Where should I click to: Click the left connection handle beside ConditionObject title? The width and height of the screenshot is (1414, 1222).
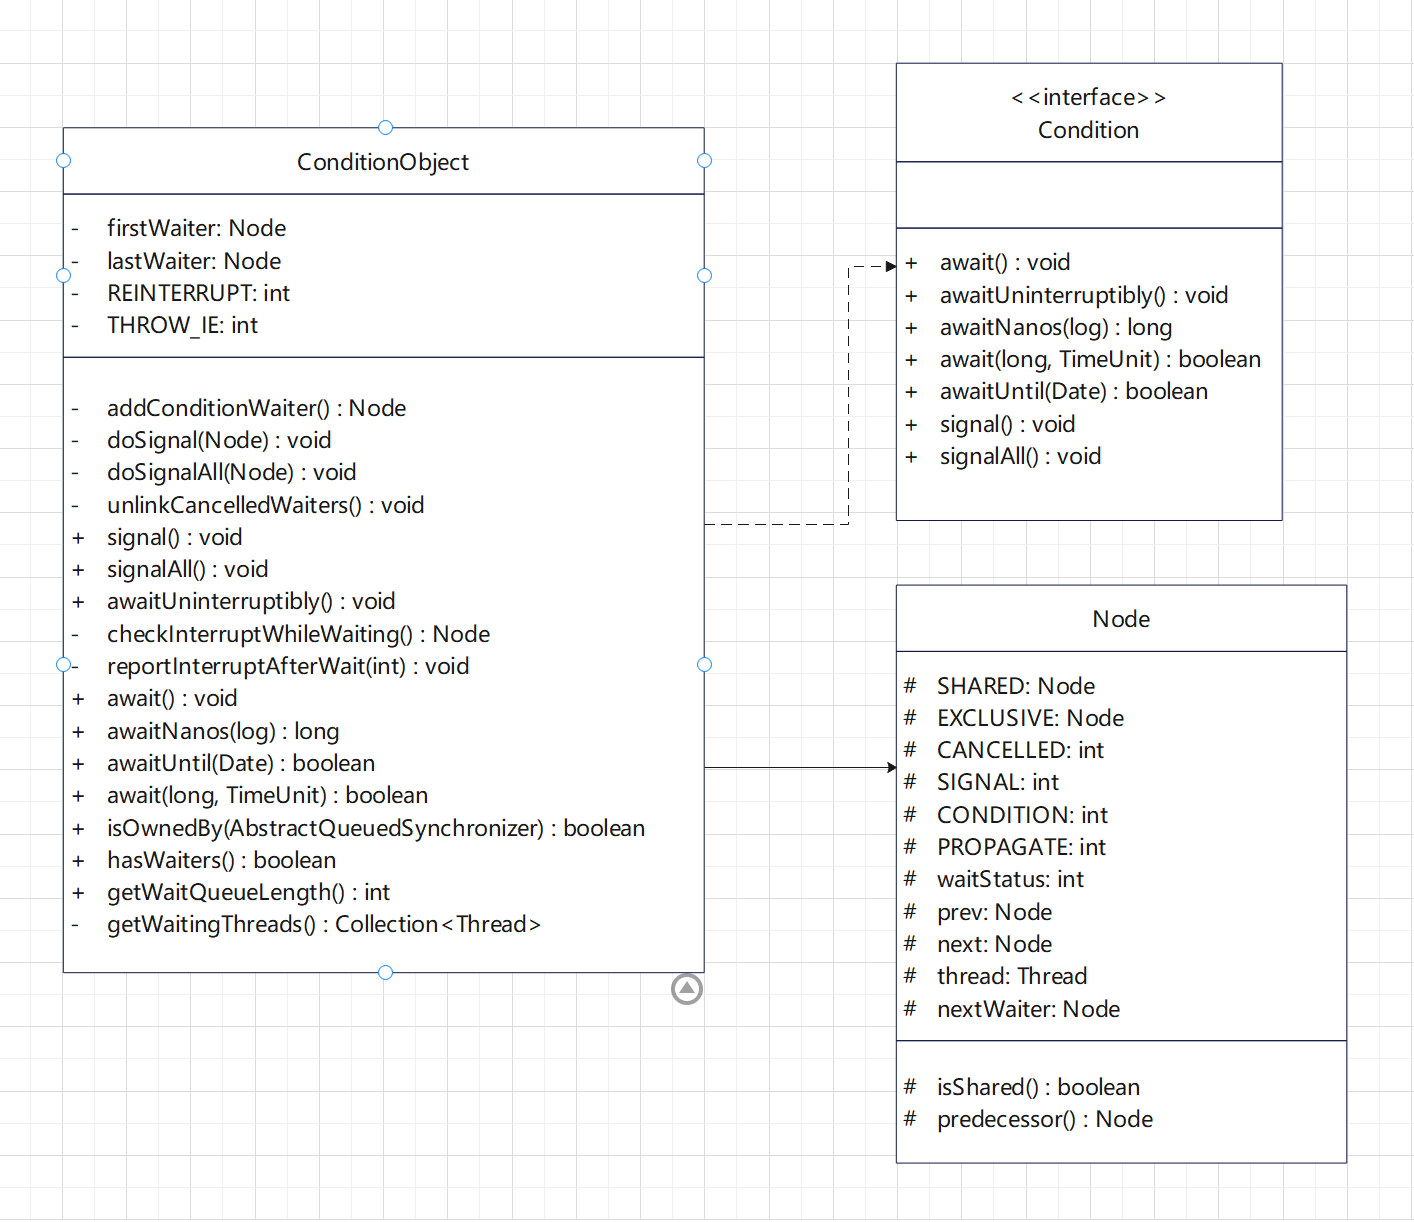pyautogui.click(x=63, y=160)
